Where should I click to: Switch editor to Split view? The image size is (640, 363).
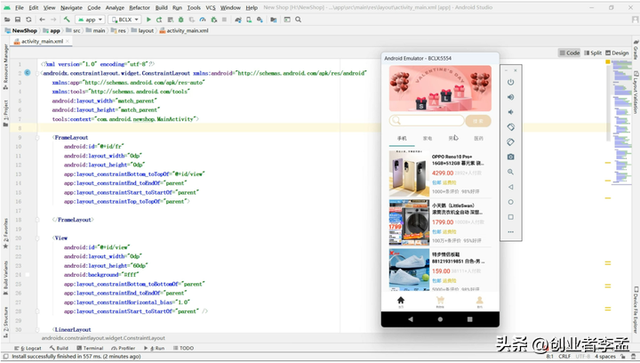[x=593, y=53]
